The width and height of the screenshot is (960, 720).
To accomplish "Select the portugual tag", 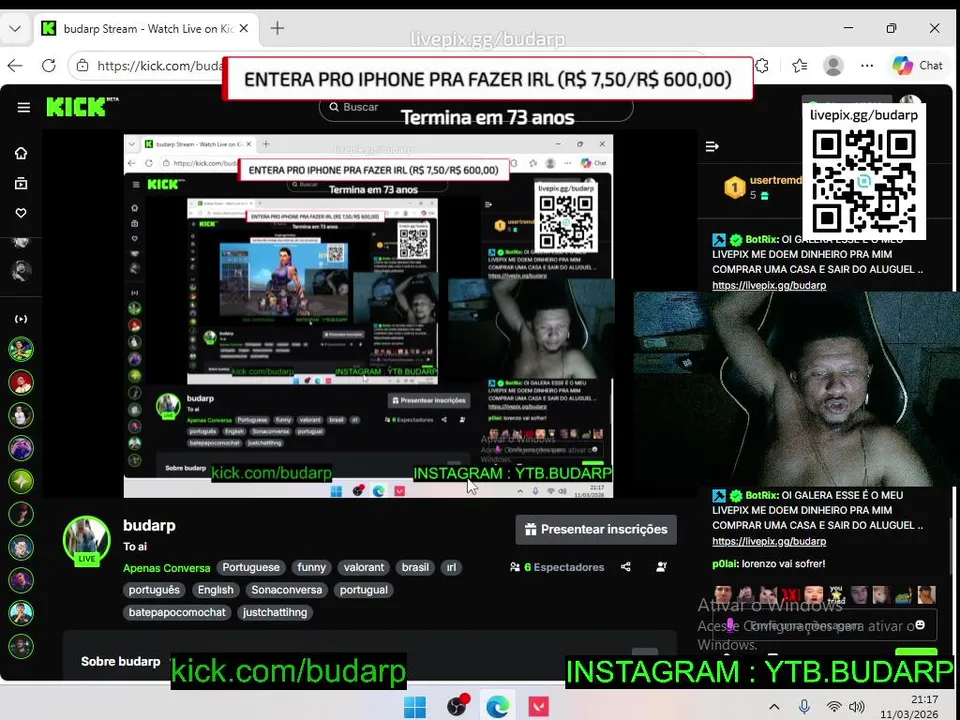I will [364, 590].
